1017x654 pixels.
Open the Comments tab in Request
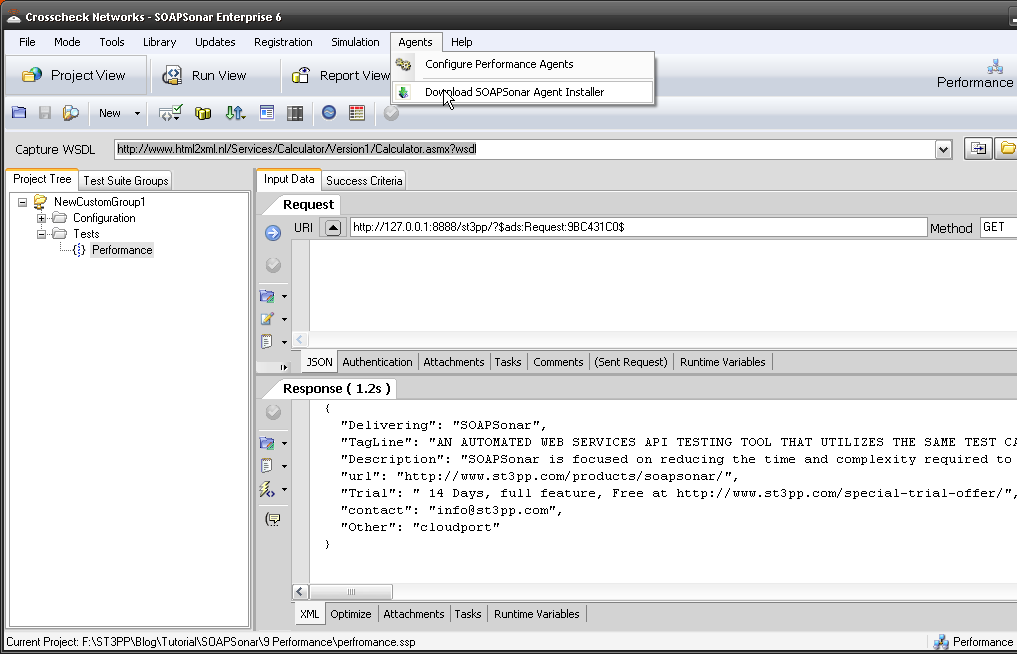click(558, 362)
